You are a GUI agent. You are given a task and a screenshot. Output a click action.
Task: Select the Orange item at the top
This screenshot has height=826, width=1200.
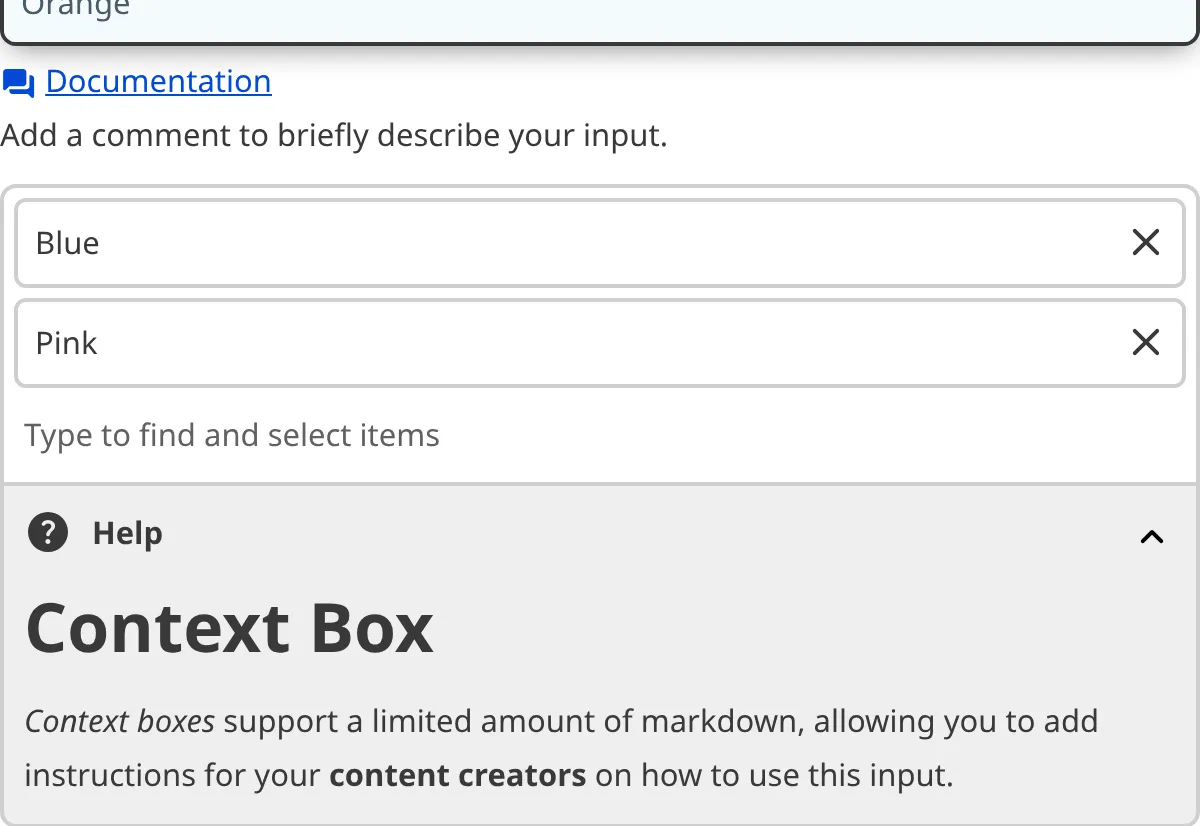pos(75,10)
